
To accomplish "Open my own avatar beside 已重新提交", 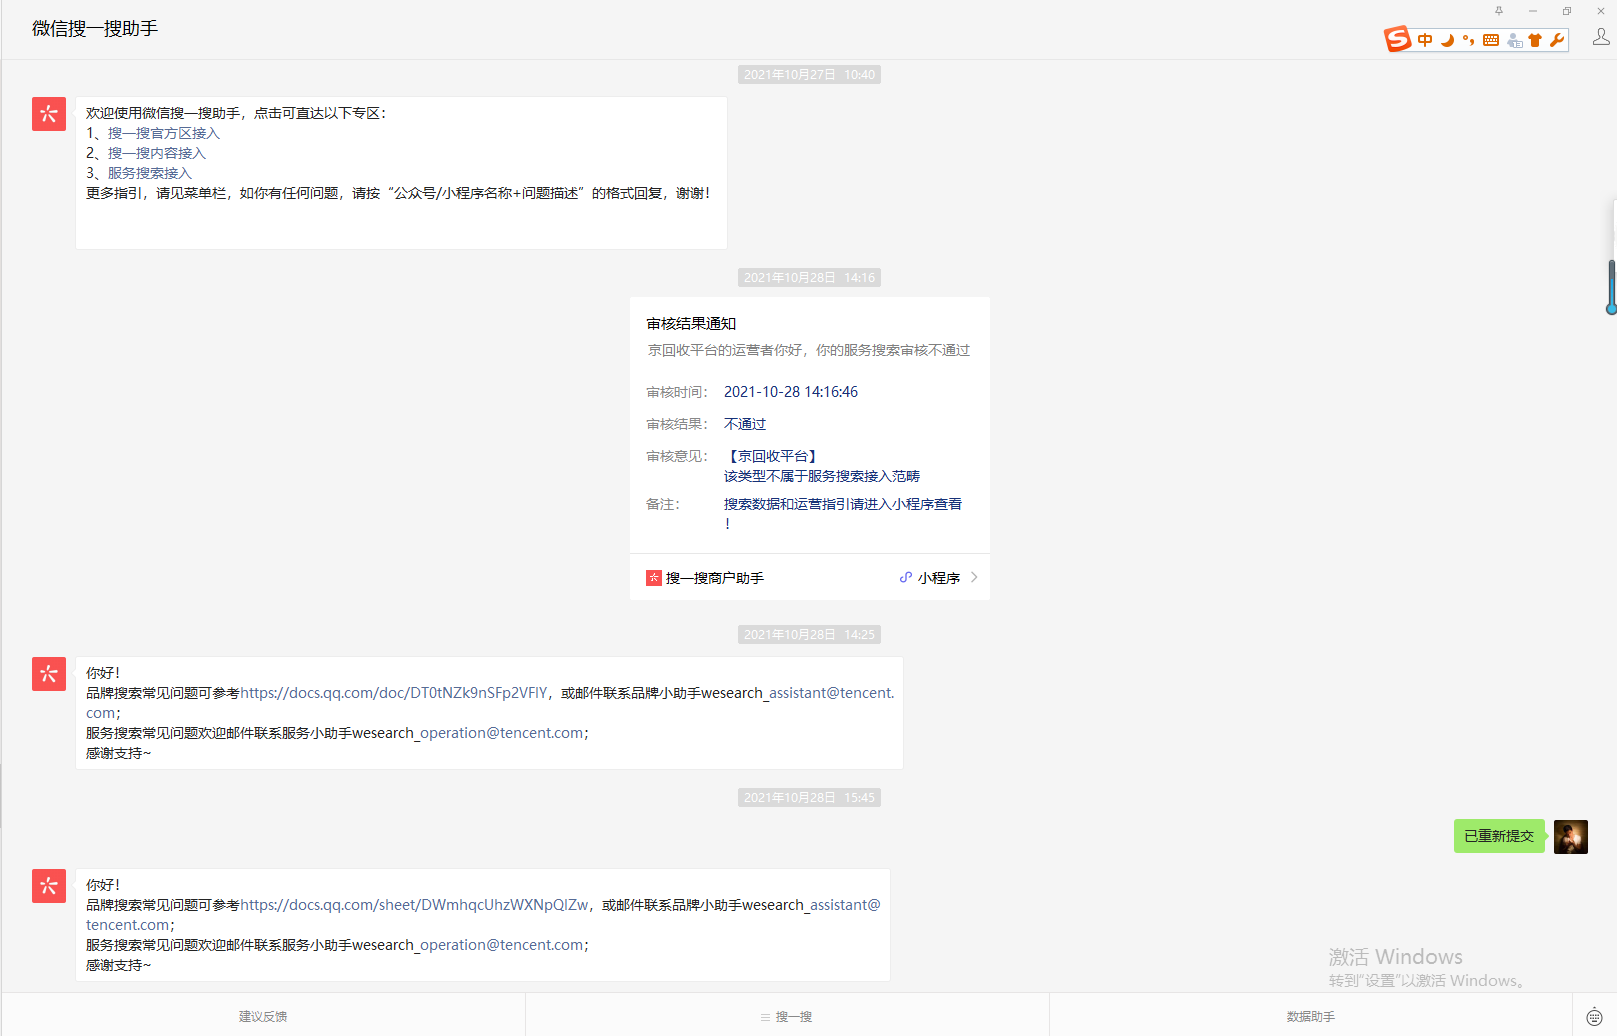I will [x=1571, y=836].
